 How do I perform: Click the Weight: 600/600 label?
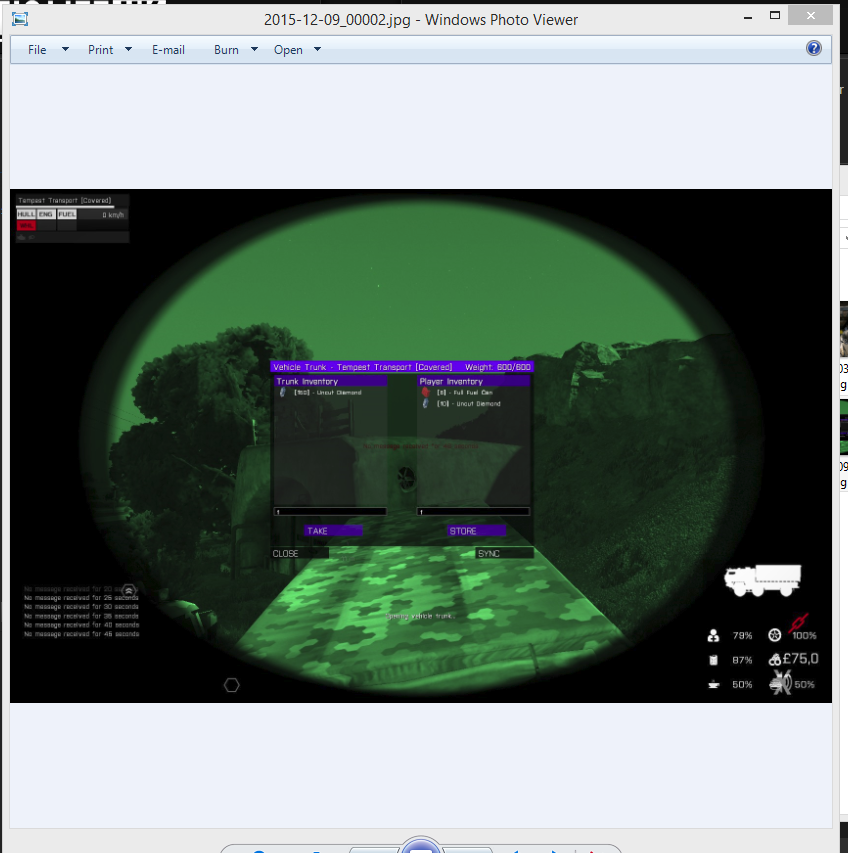click(x=498, y=367)
